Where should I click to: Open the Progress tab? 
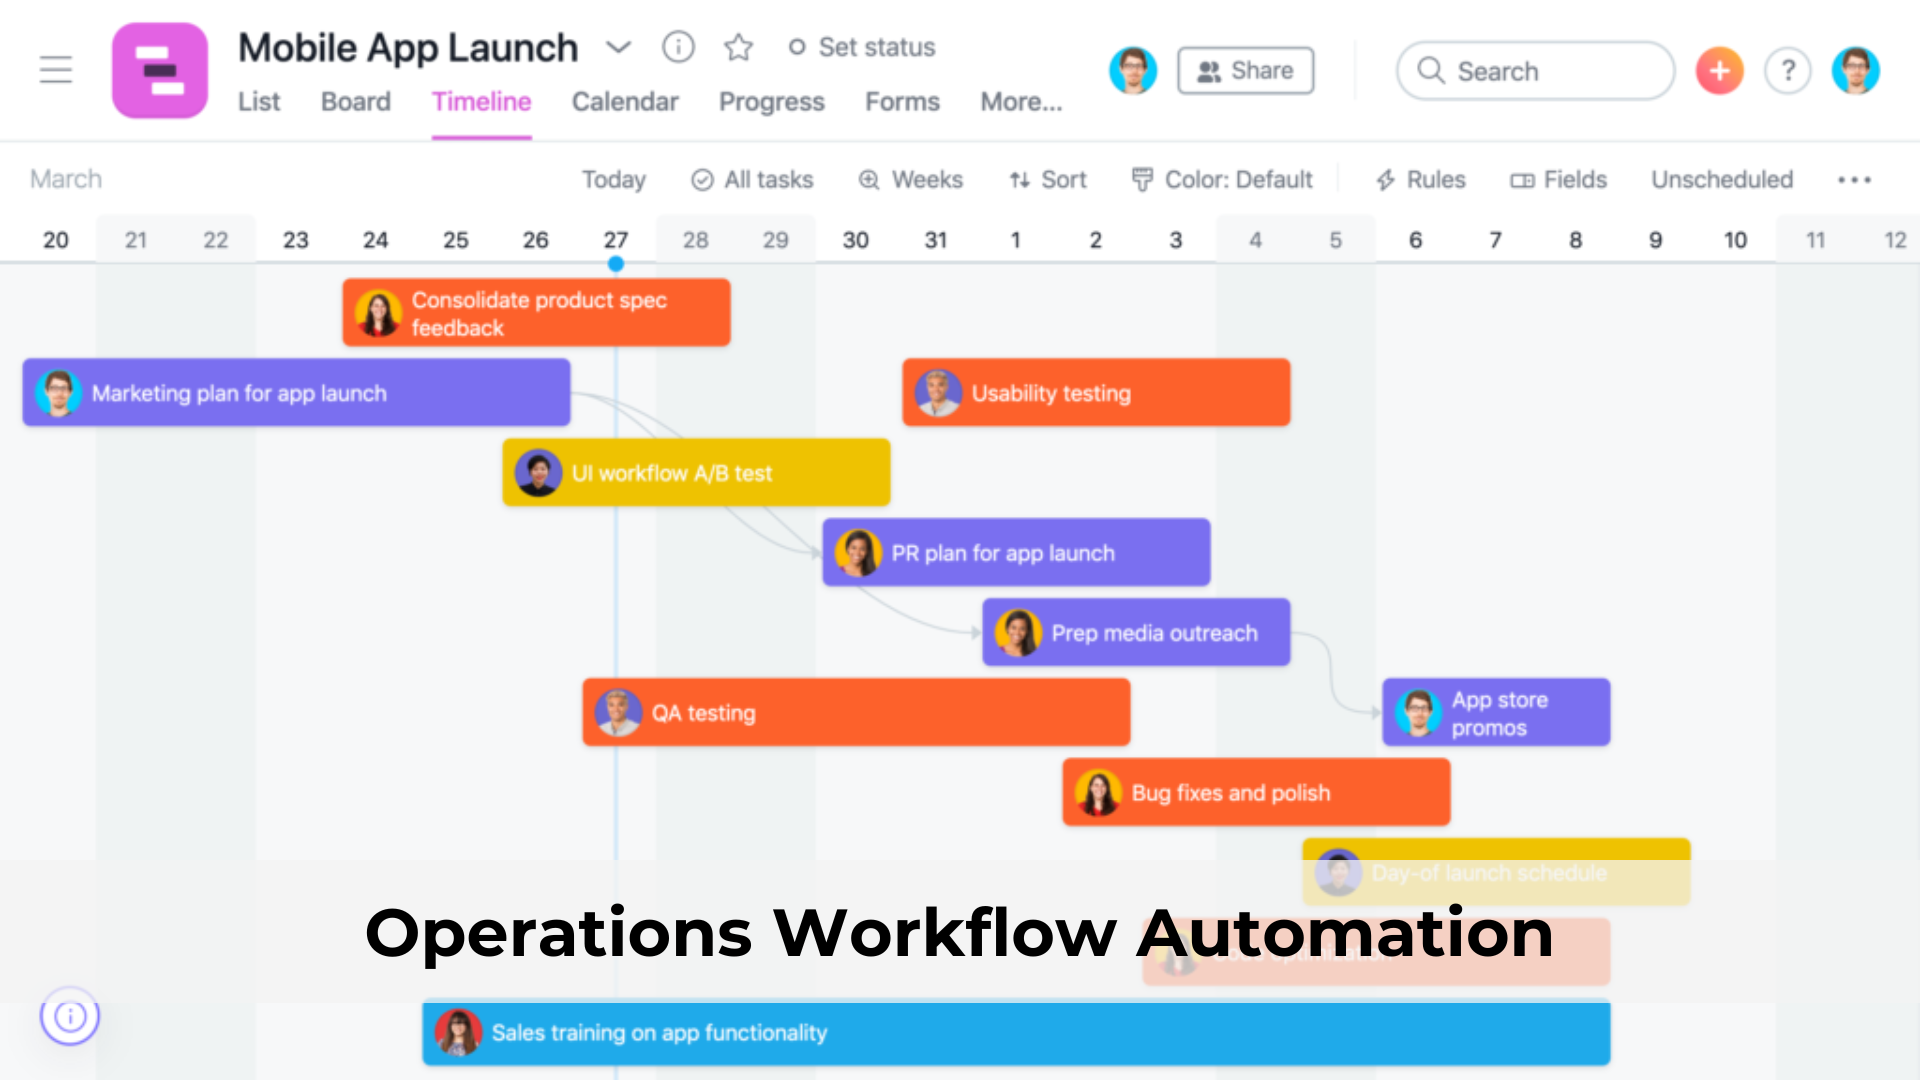pos(772,102)
